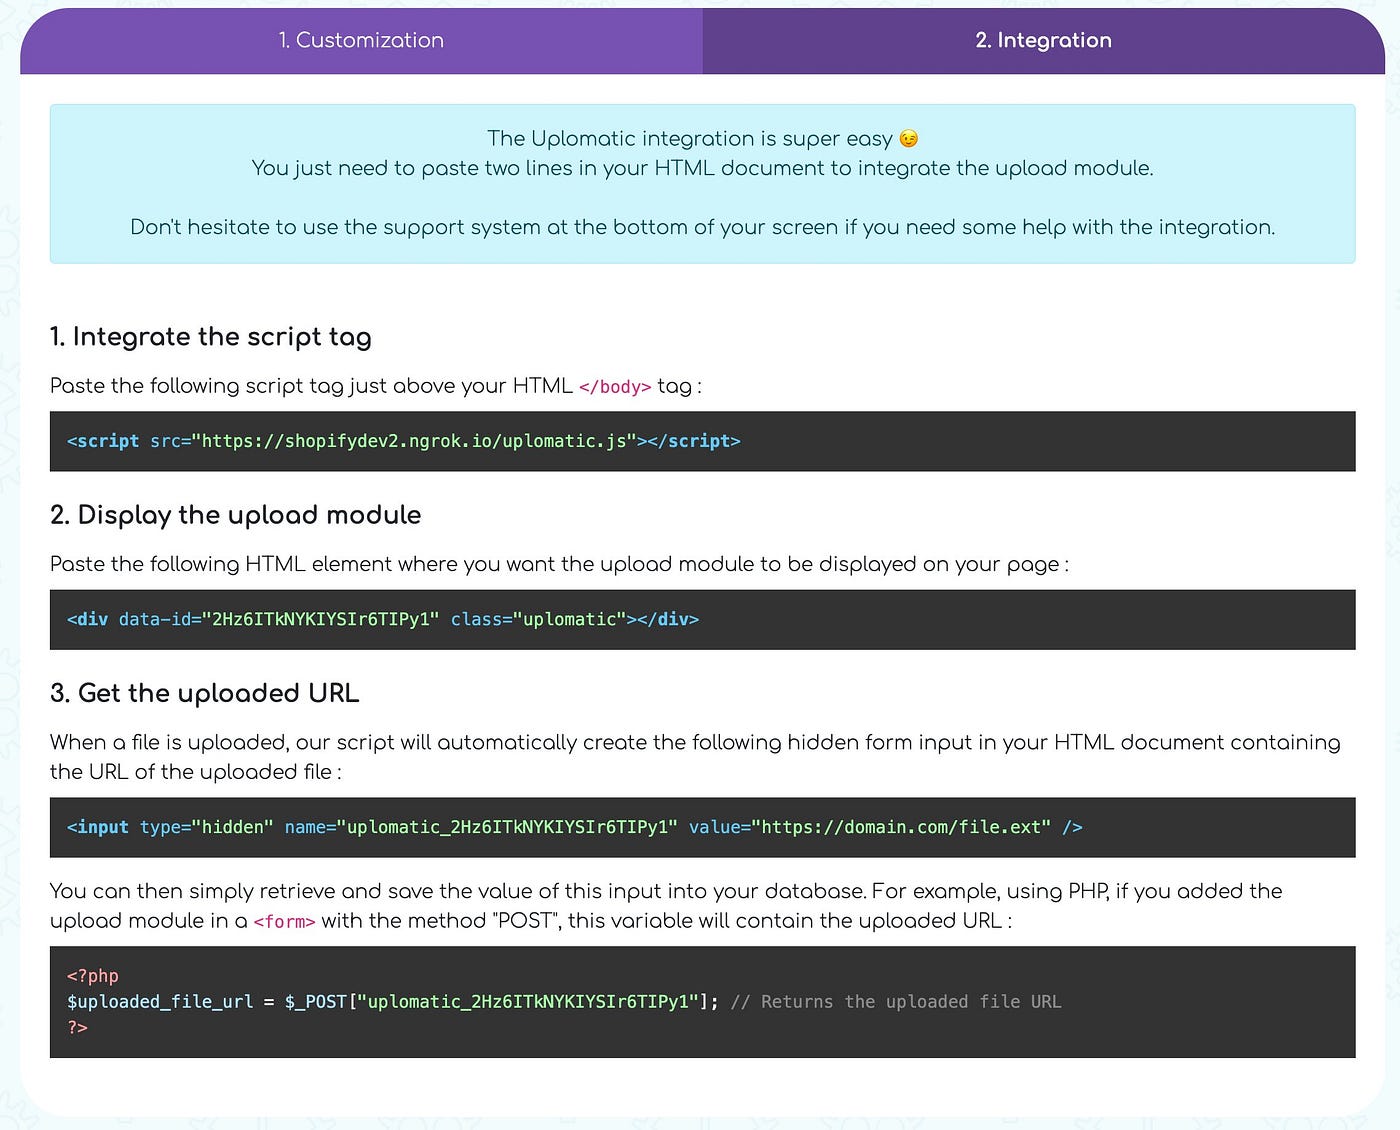Select the 2. Integration tab
This screenshot has height=1130, width=1400.
click(x=1043, y=41)
